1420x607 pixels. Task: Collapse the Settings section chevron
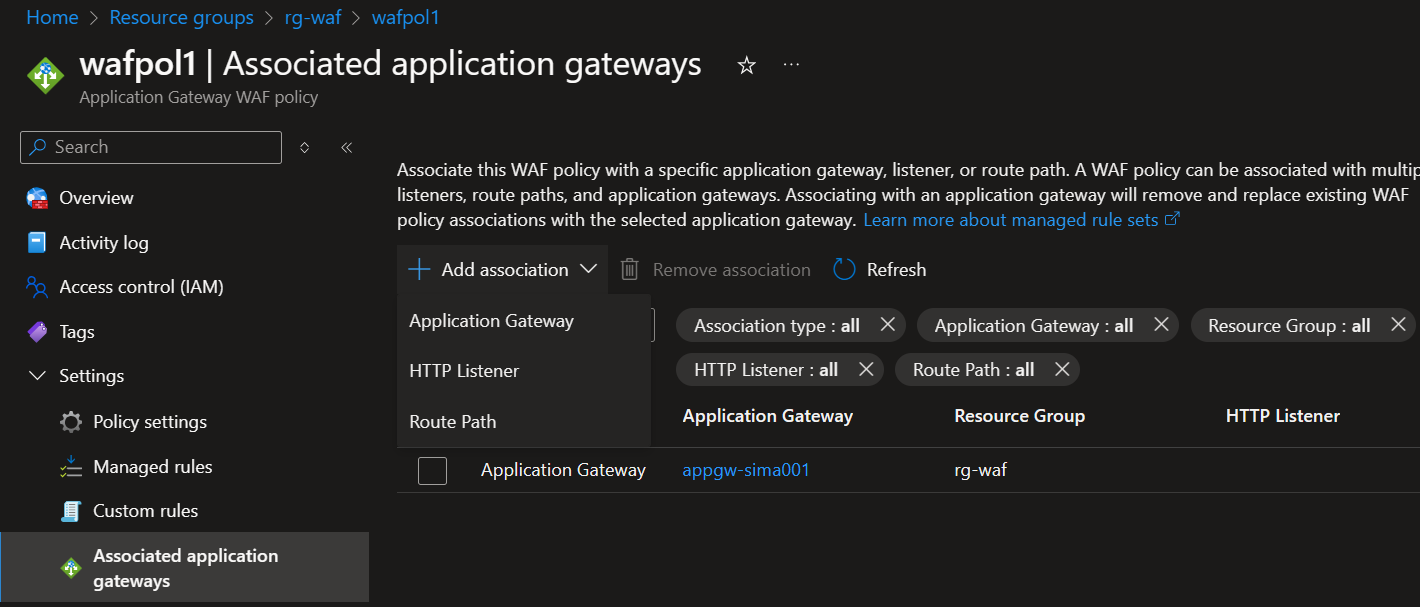38,376
